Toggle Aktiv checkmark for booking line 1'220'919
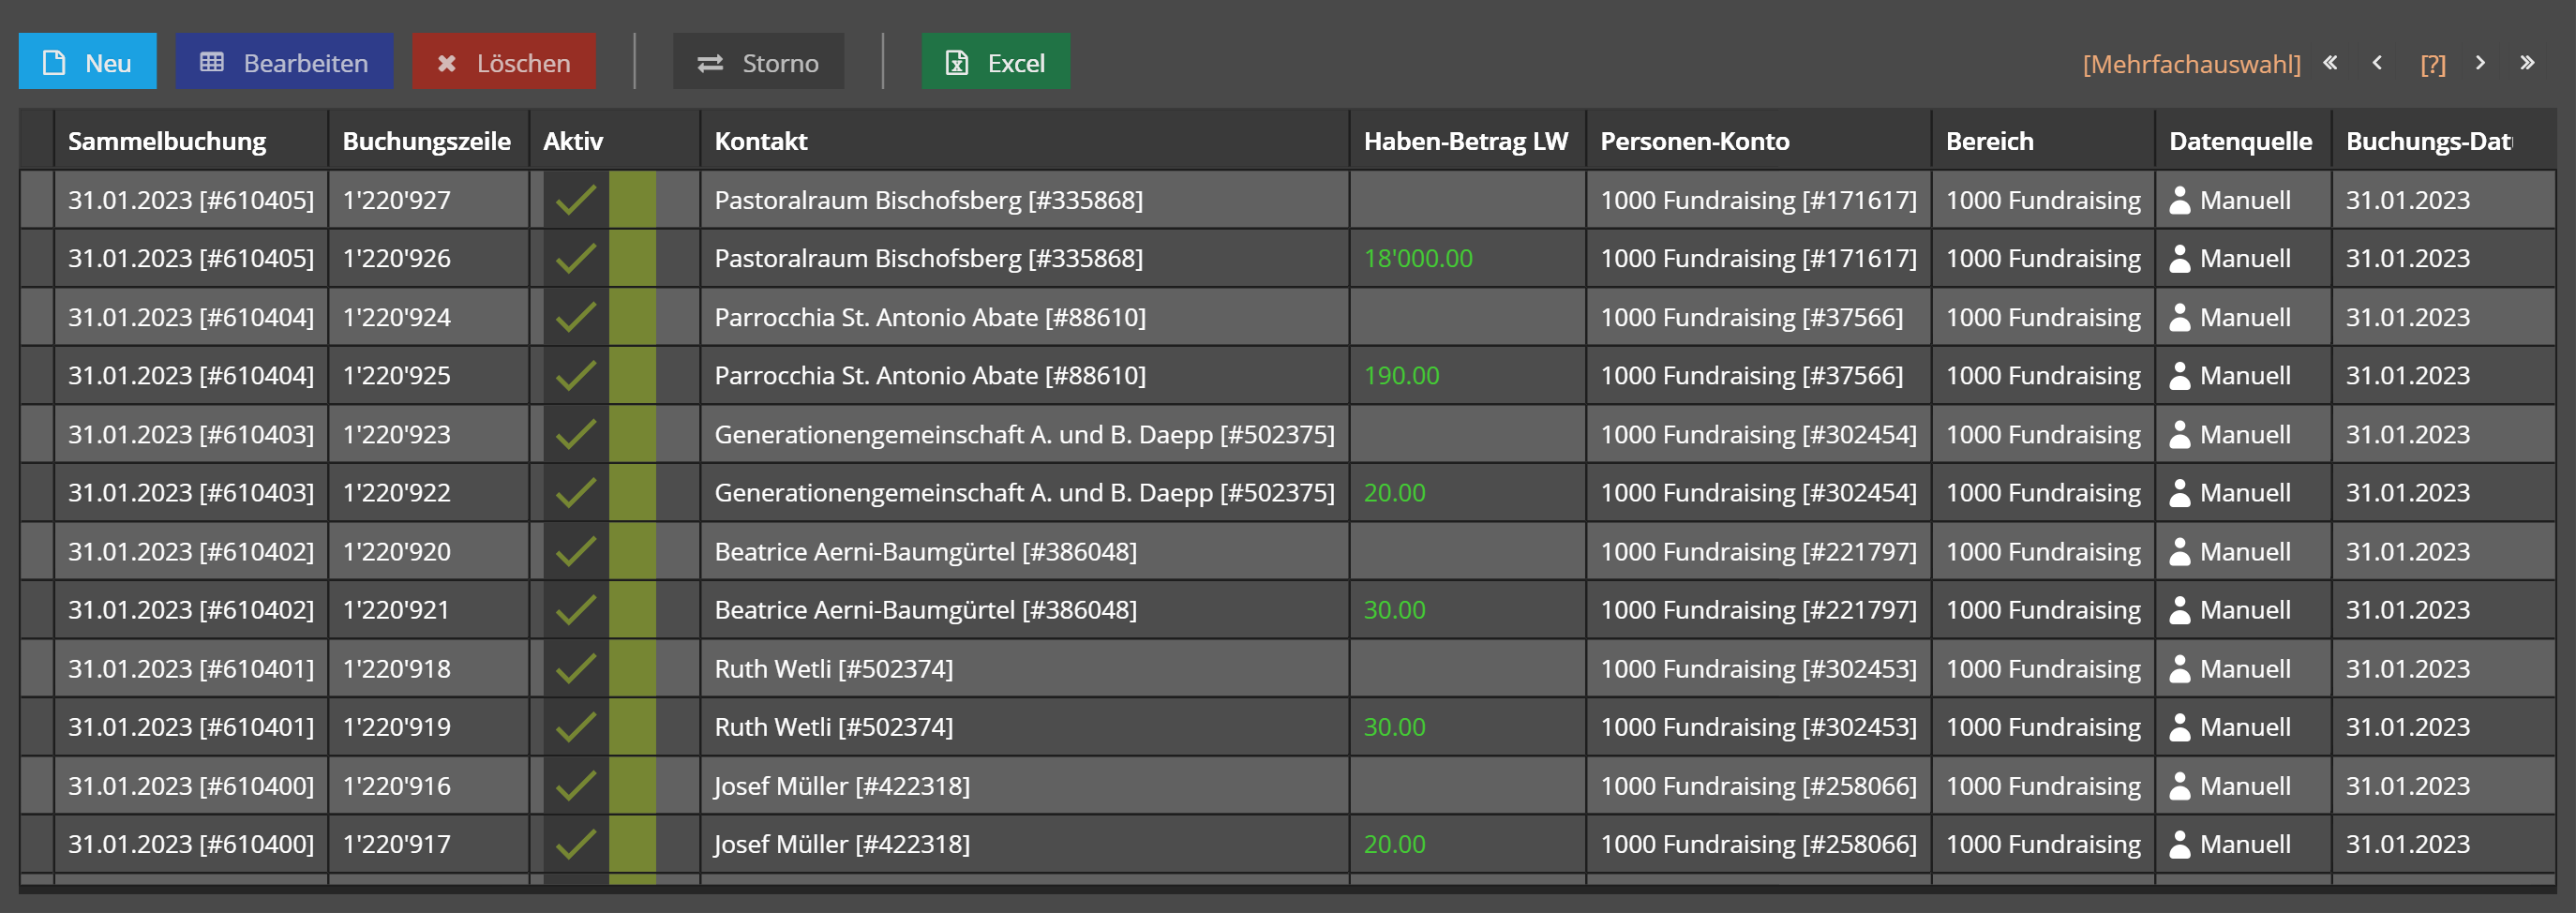 [x=576, y=727]
